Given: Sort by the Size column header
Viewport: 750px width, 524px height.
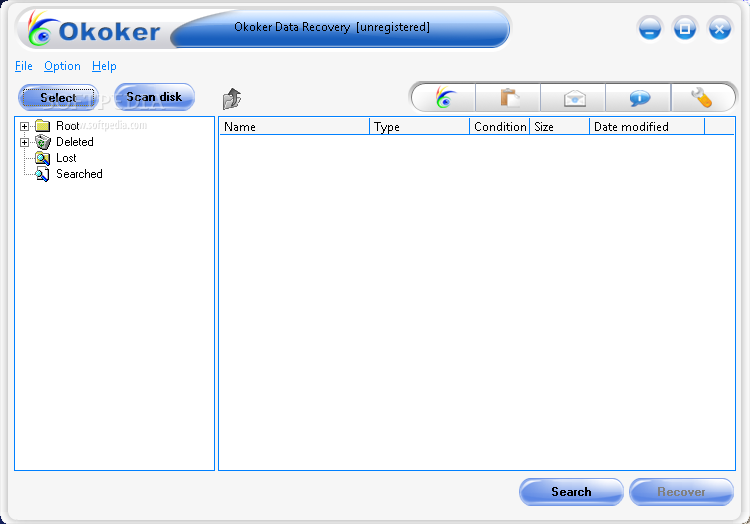Looking at the screenshot, I should [x=560, y=127].
